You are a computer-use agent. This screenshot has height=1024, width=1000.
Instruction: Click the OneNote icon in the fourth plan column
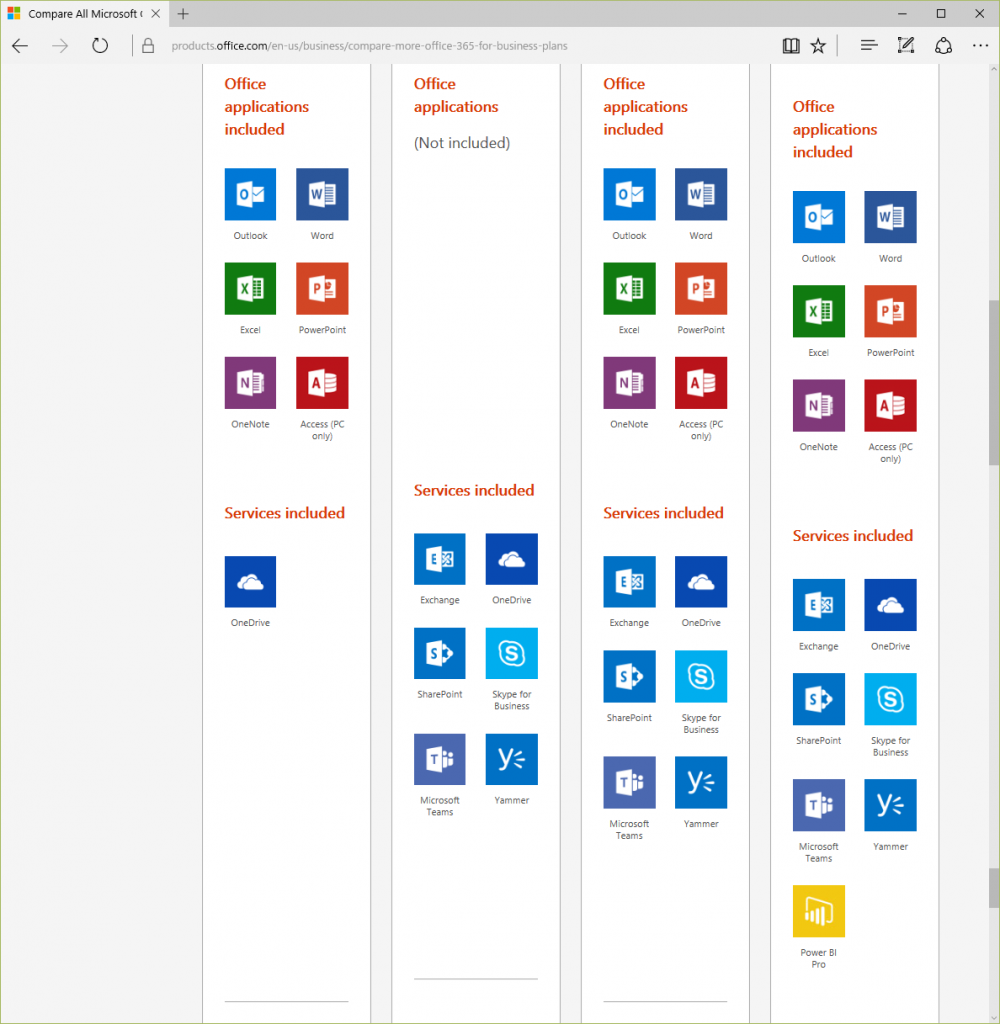click(818, 406)
